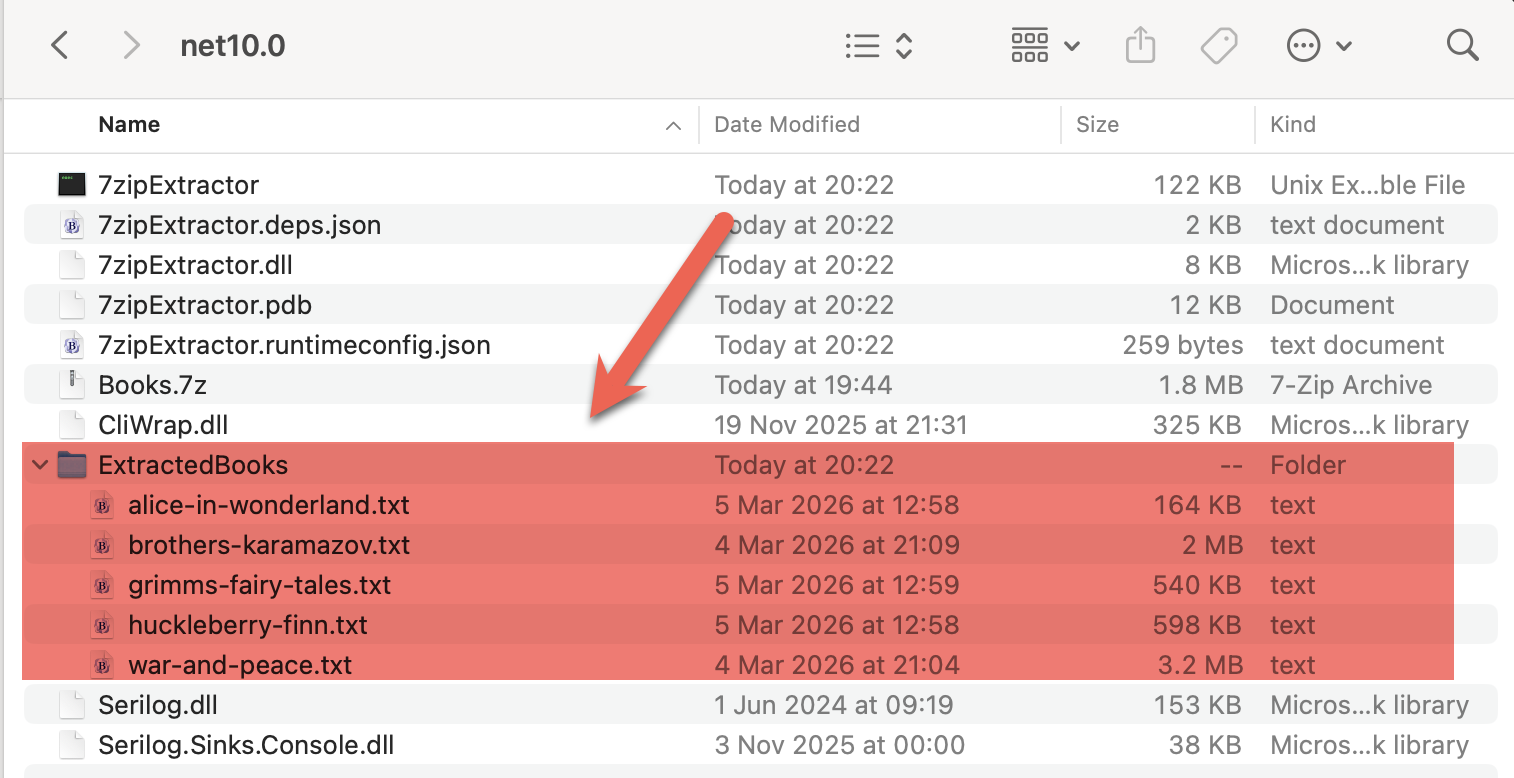Click the Books.7z archive icon
This screenshot has height=778, width=1514.
coord(72,384)
